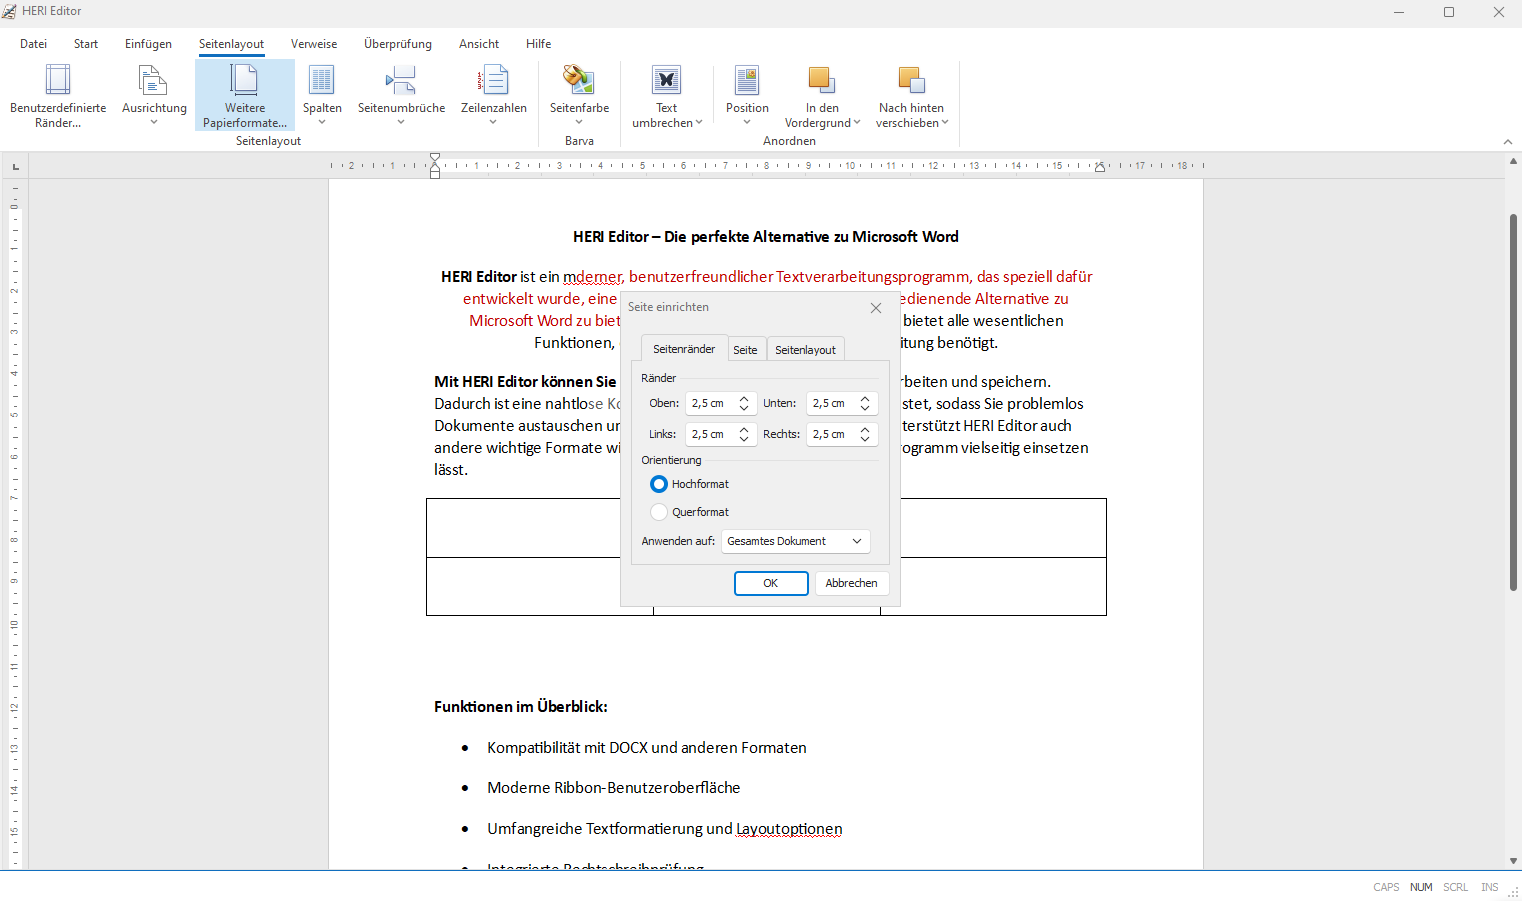
Task: Decrease the Oben margin value
Action: pyautogui.click(x=744, y=409)
